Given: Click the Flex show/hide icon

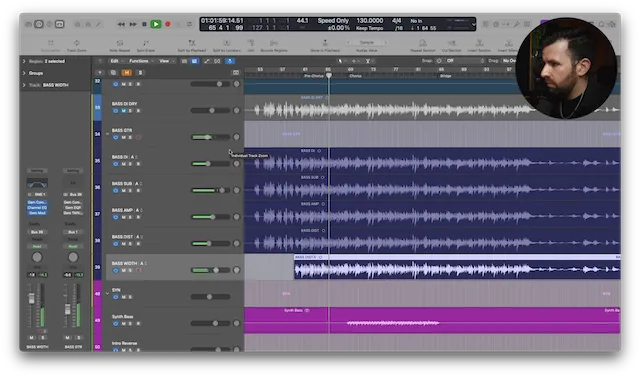Looking at the screenshot, I should coord(217,61).
